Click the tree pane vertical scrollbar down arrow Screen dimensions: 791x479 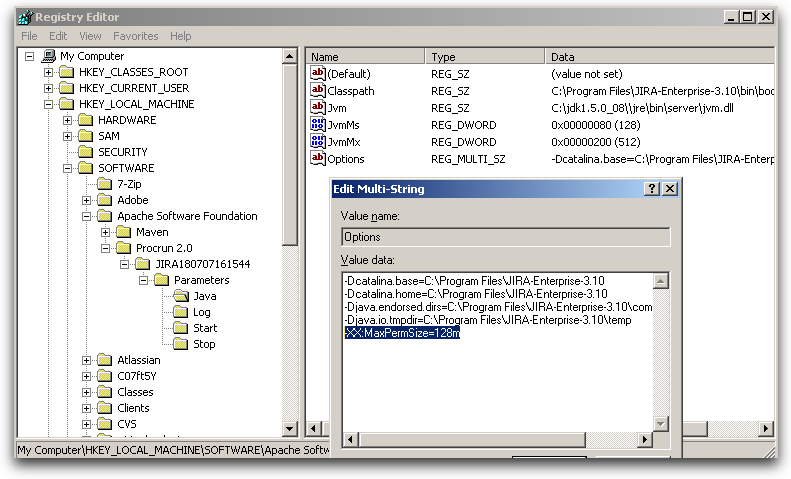point(290,429)
